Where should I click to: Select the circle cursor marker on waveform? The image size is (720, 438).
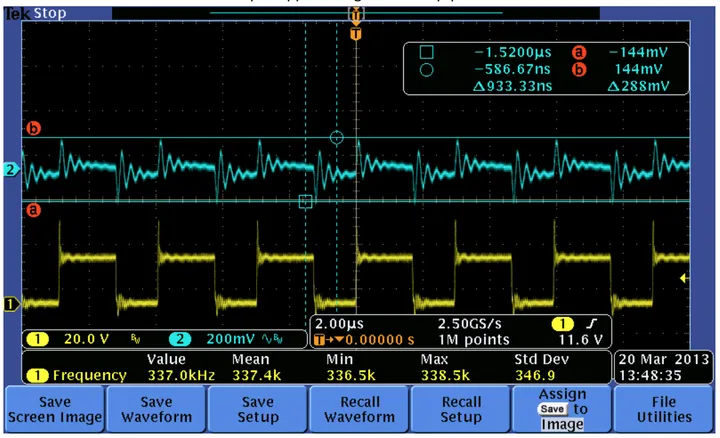pos(337,137)
